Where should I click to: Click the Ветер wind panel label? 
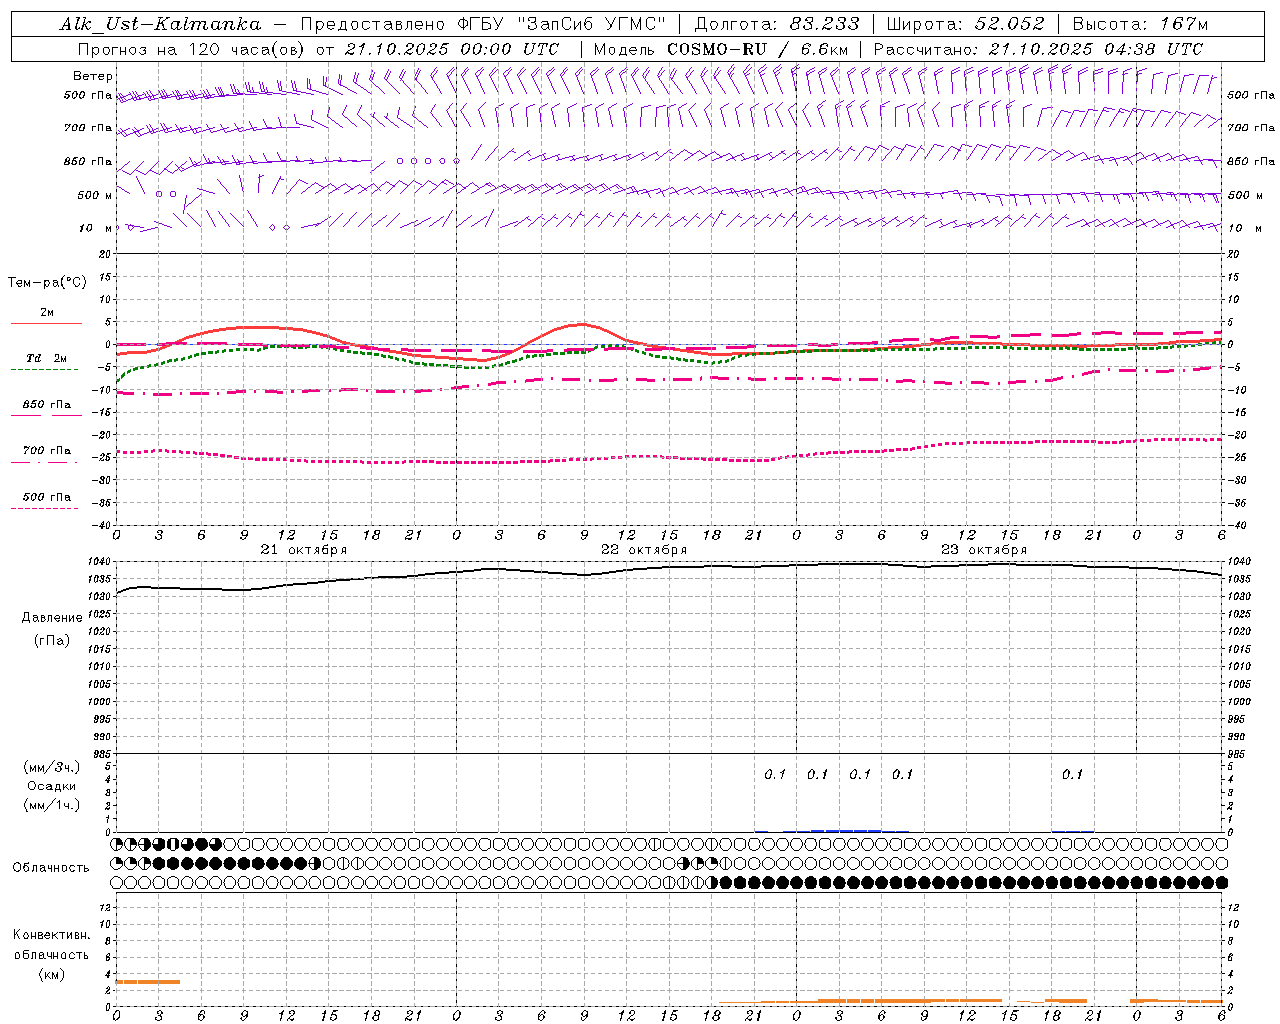93,76
